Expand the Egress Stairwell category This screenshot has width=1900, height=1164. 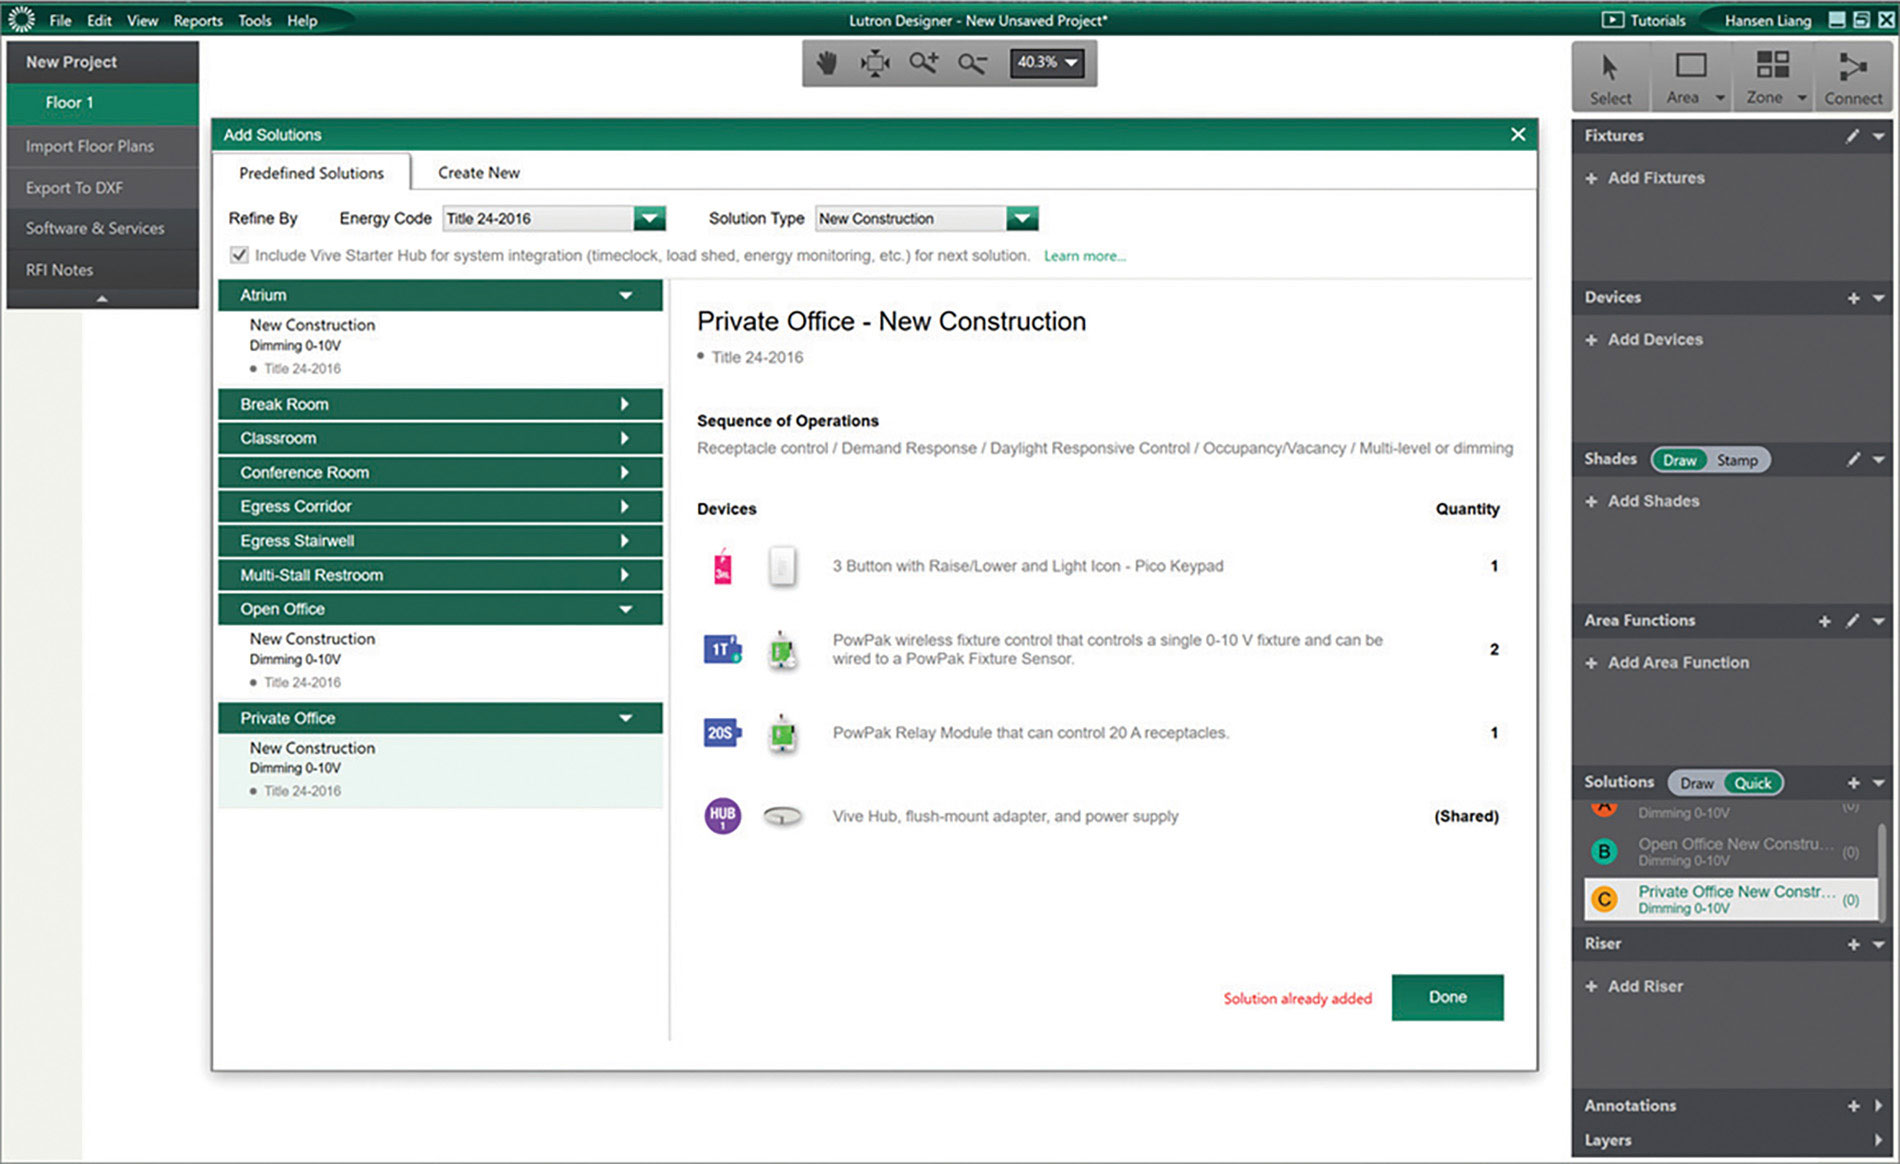click(440, 541)
